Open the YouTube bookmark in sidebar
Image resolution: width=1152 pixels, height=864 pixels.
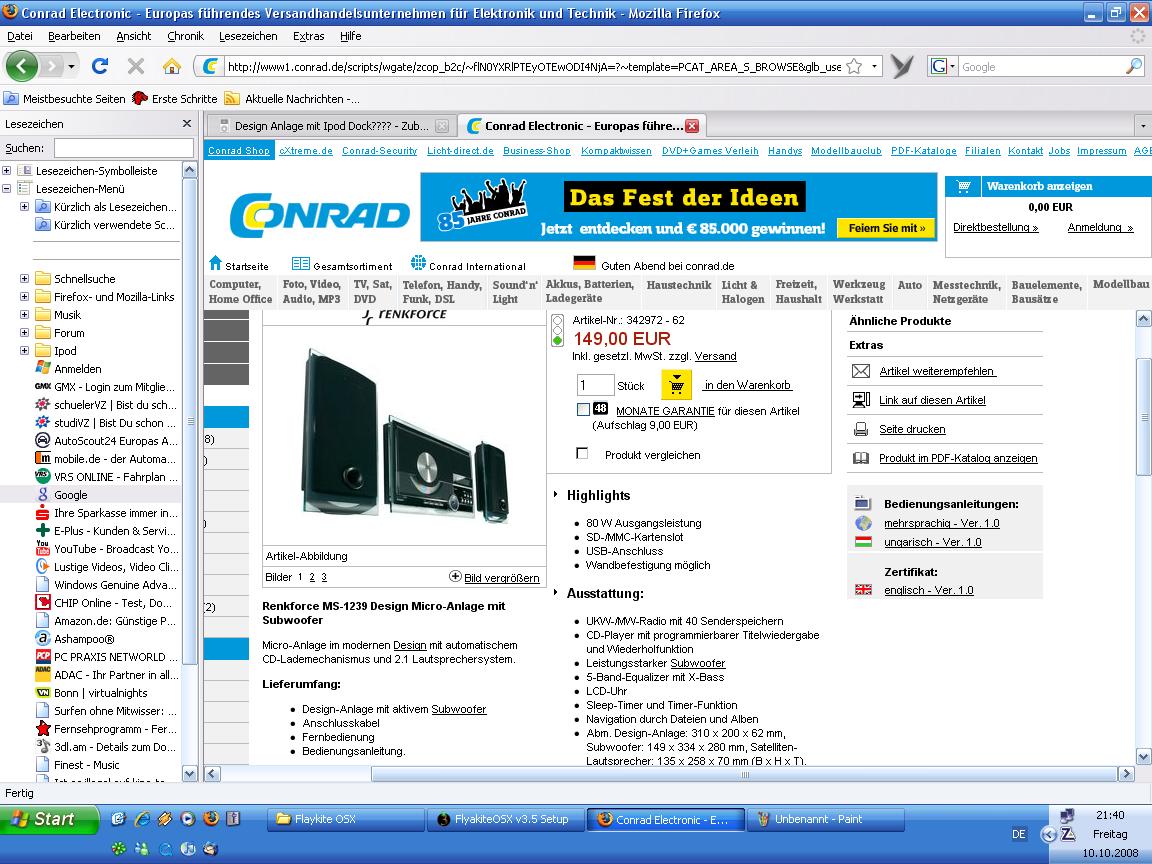click(106, 549)
